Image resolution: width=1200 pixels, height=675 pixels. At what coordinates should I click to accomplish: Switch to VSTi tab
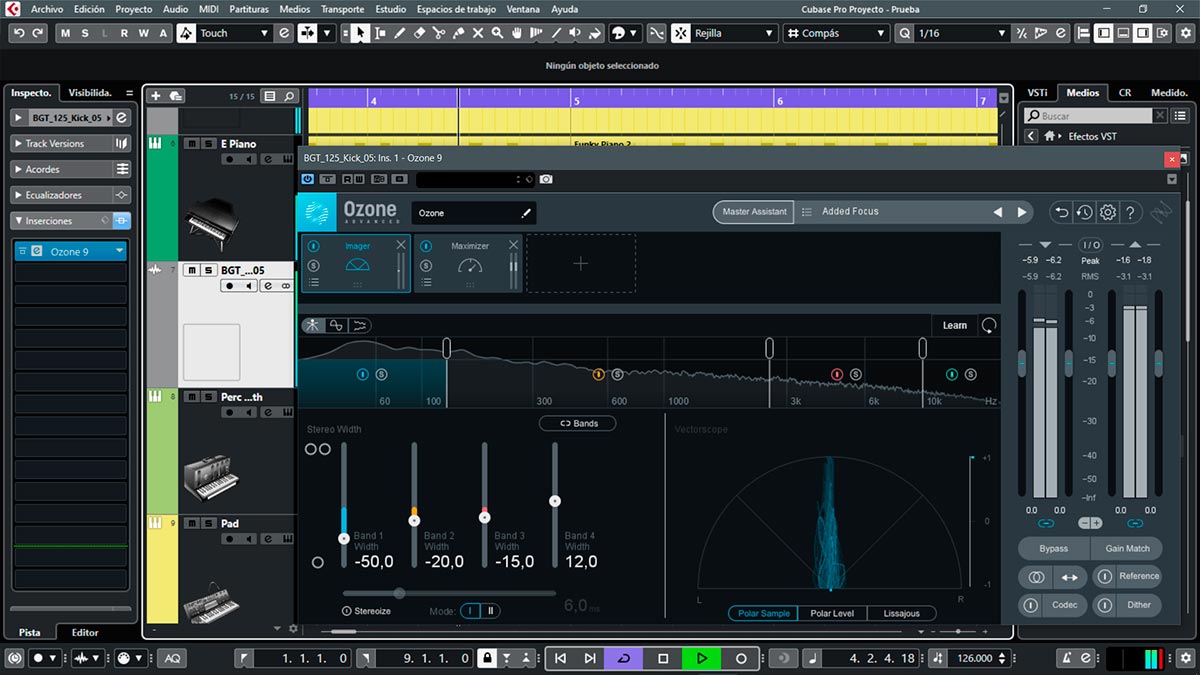tap(1037, 92)
